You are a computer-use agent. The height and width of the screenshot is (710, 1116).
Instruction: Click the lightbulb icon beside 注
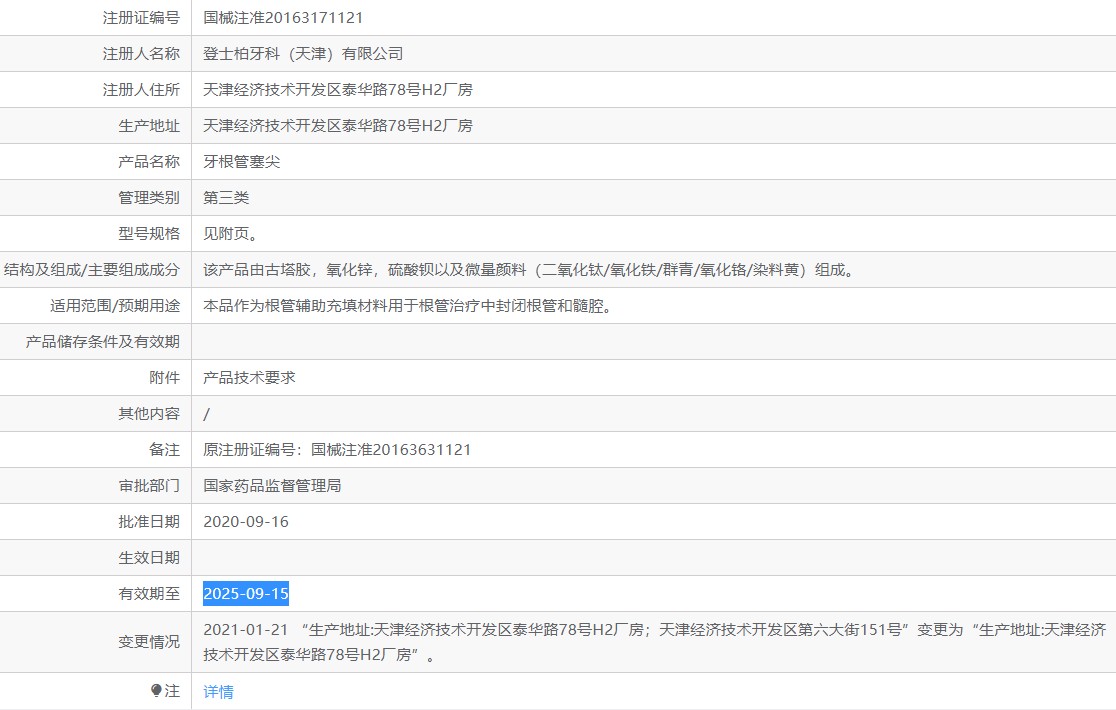click(x=157, y=691)
